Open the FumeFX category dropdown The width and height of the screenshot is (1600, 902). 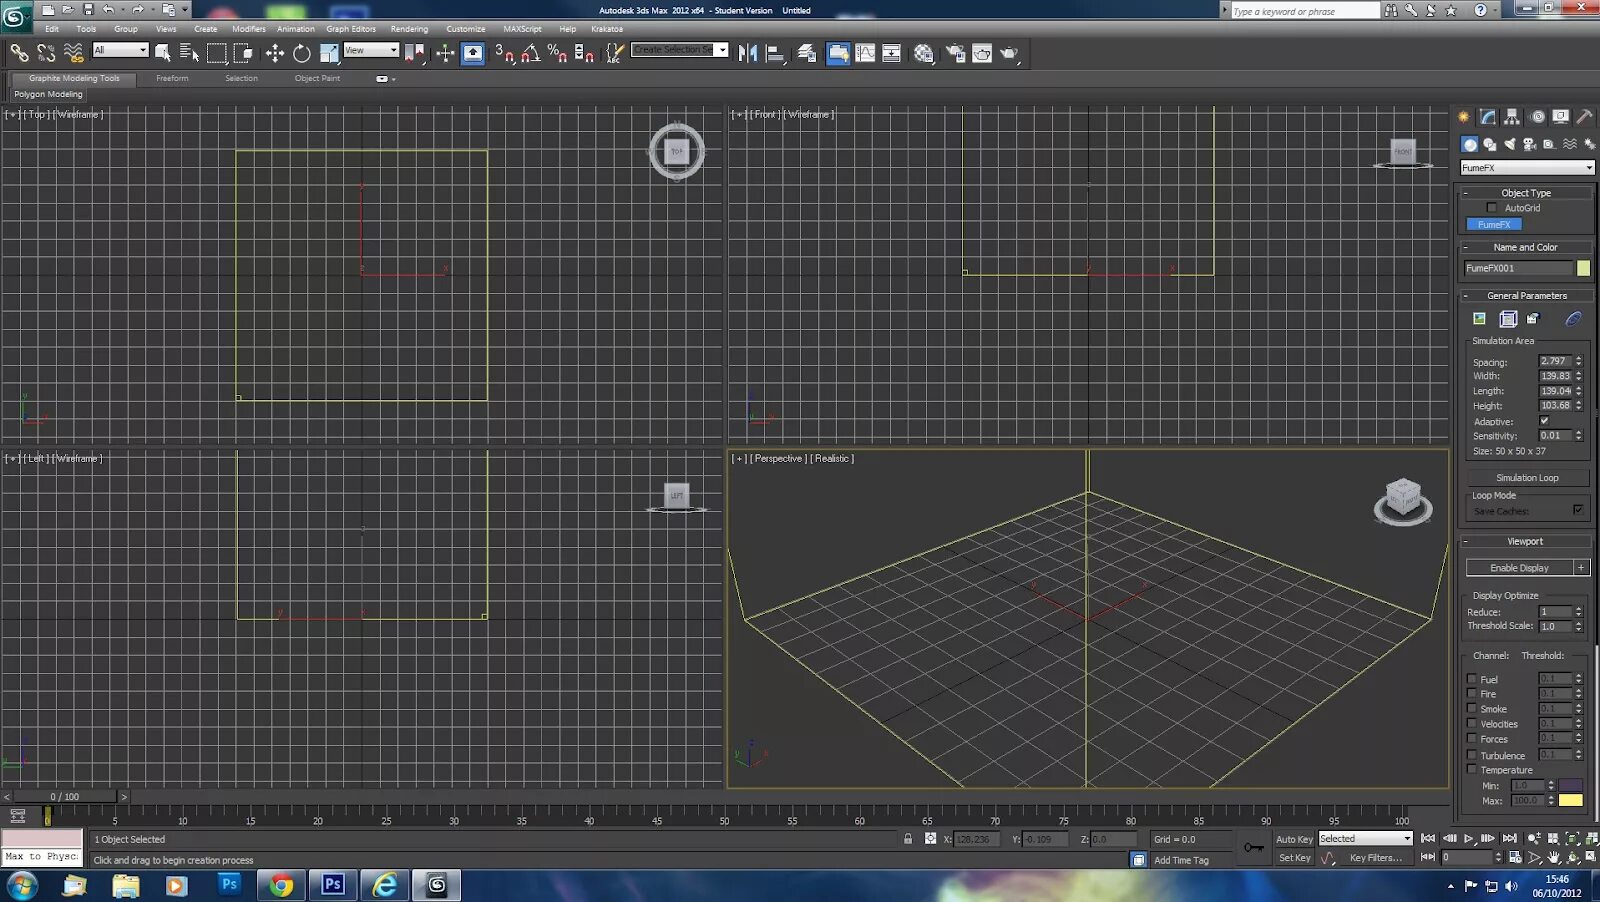tap(1527, 168)
